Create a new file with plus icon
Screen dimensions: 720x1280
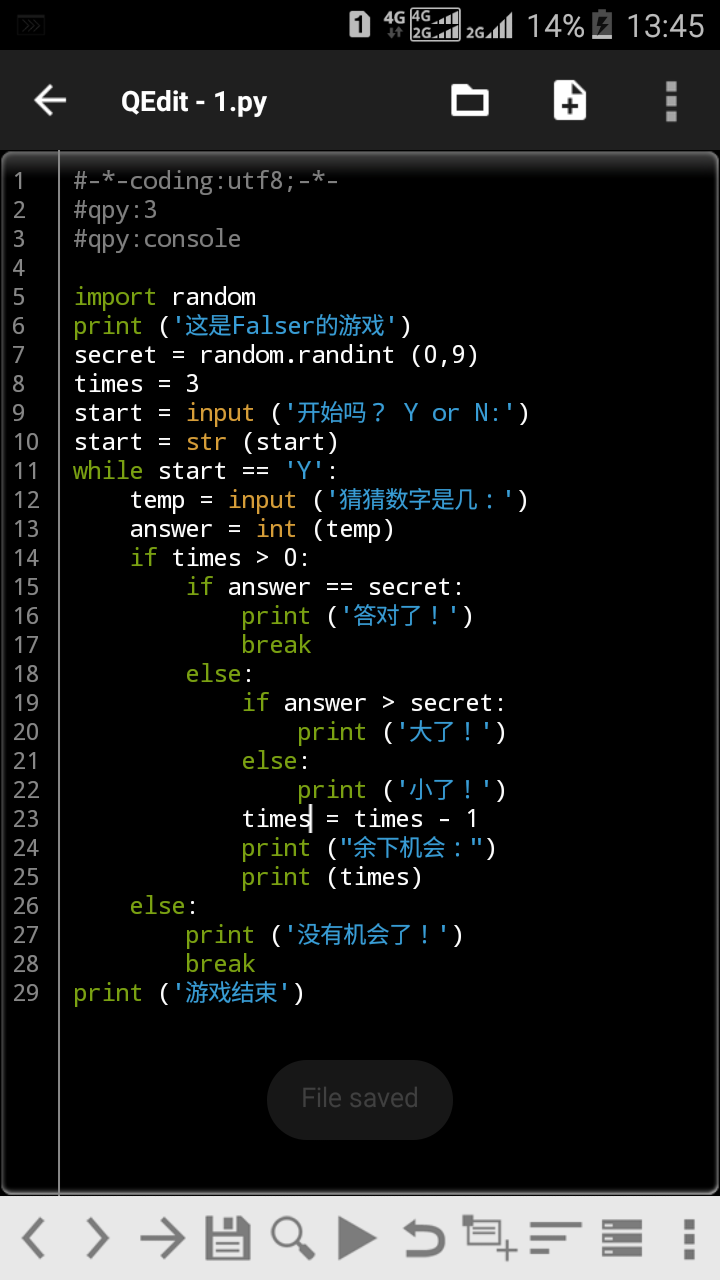coord(570,100)
